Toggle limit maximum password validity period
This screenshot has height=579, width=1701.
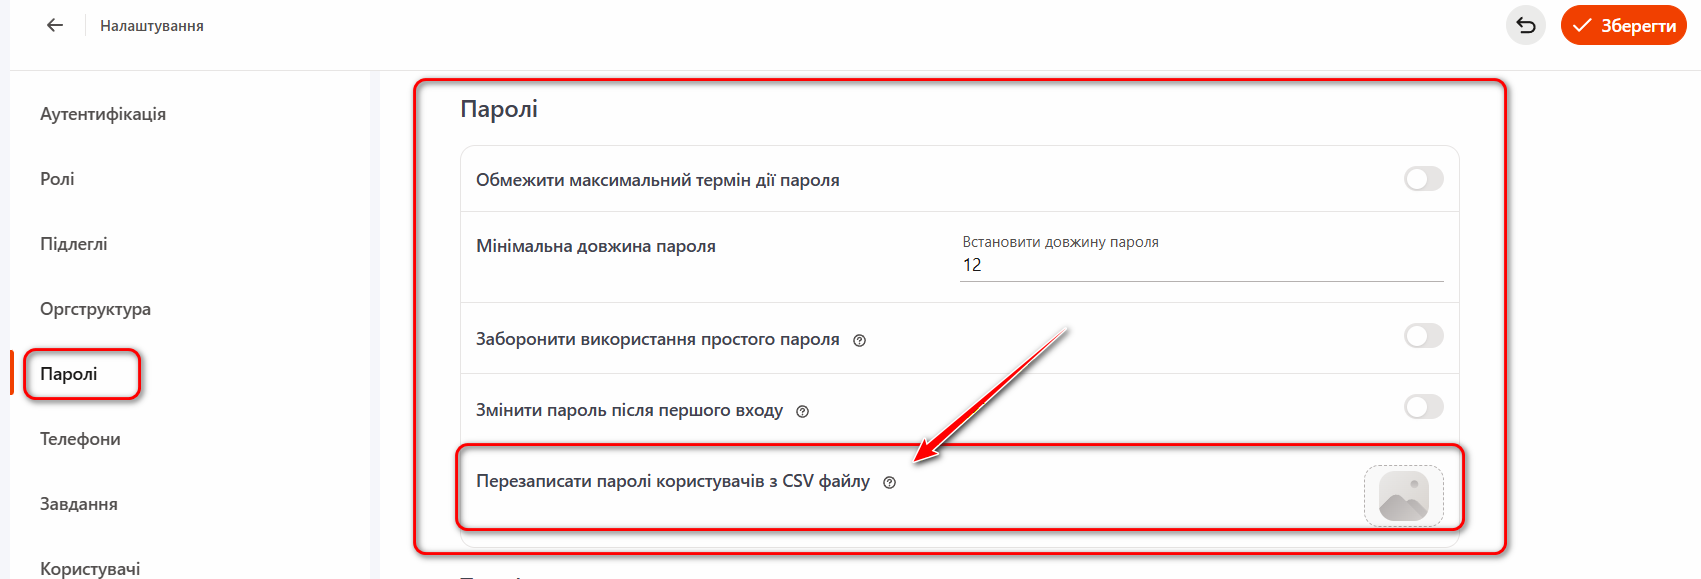pos(1423,179)
